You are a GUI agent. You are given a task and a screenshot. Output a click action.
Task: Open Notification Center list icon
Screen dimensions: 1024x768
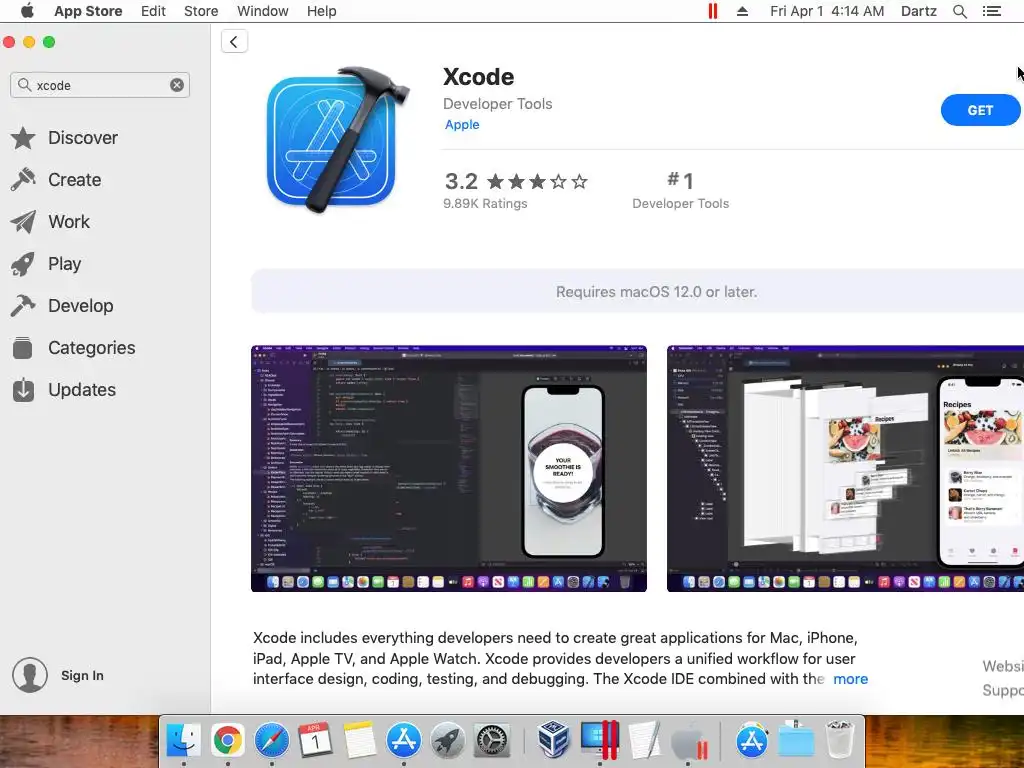click(x=992, y=11)
